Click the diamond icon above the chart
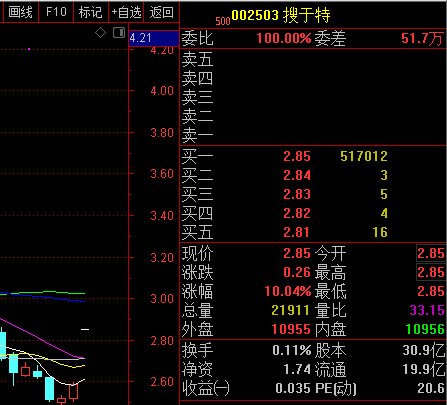Screen dimensions: 447x405 point(100,33)
